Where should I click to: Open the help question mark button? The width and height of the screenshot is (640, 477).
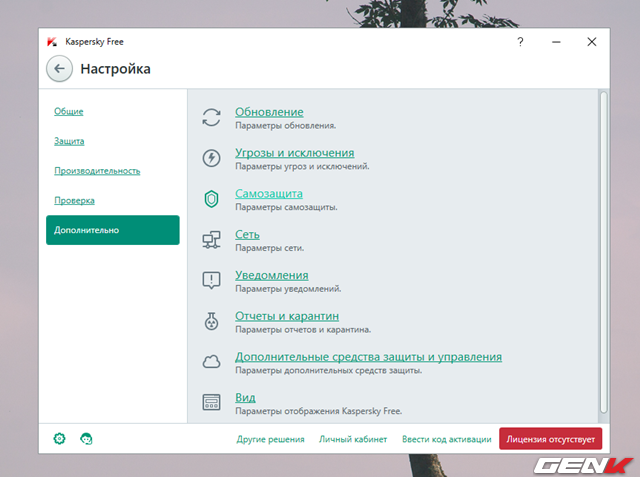(520, 42)
